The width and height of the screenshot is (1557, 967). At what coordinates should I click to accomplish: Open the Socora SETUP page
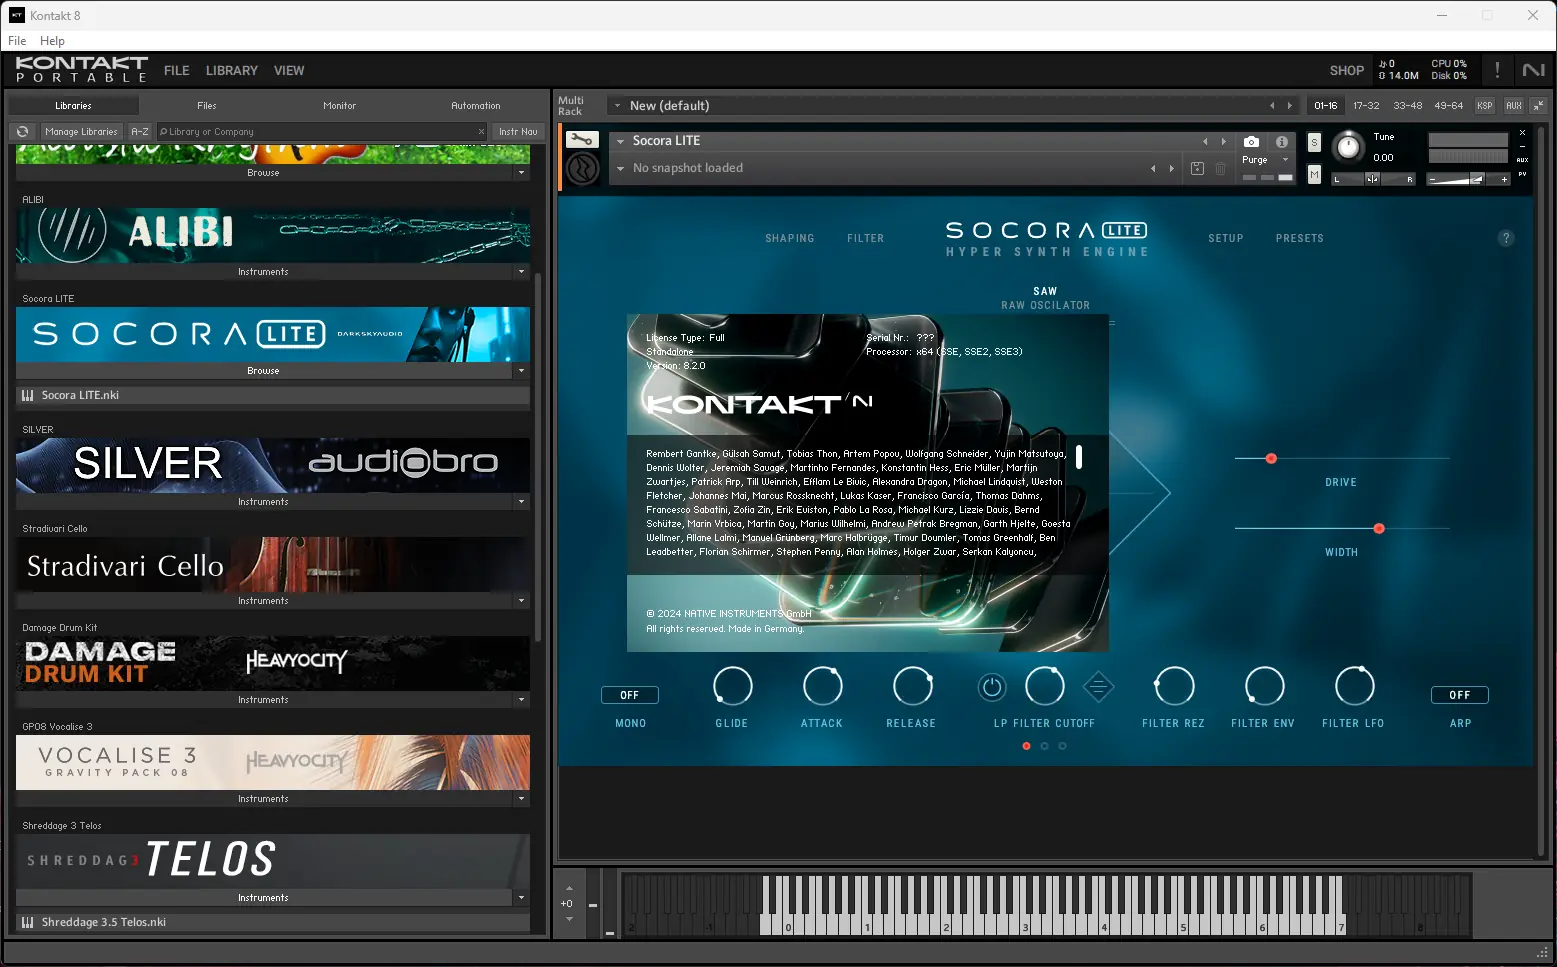[x=1226, y=238]
